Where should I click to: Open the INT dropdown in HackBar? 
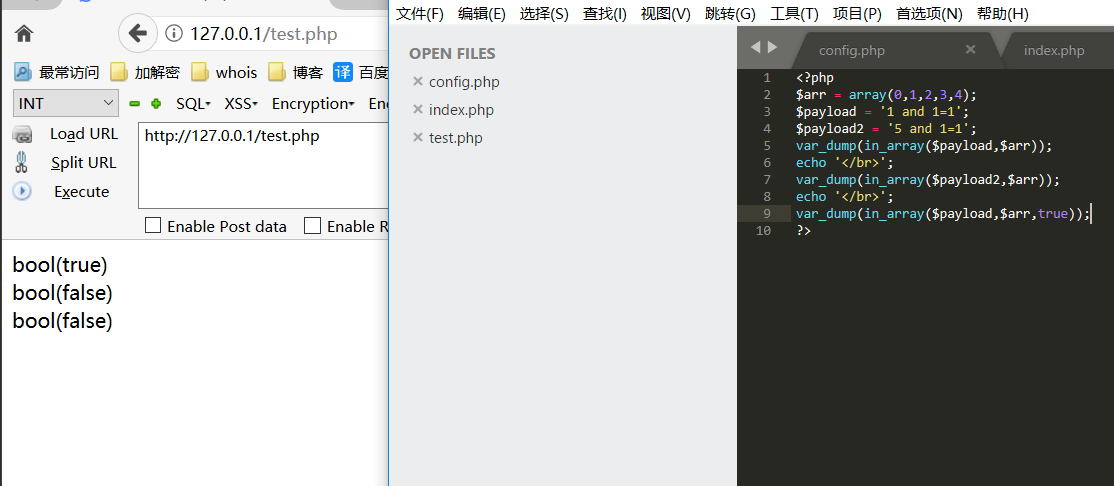[x=66, y=103]
